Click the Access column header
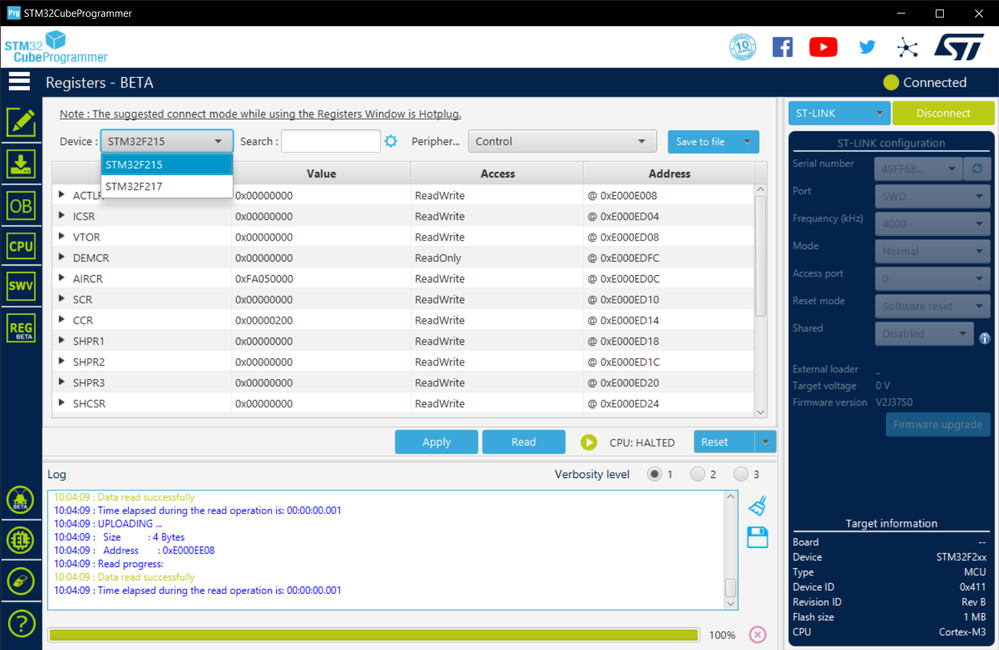 pos(497,173)
